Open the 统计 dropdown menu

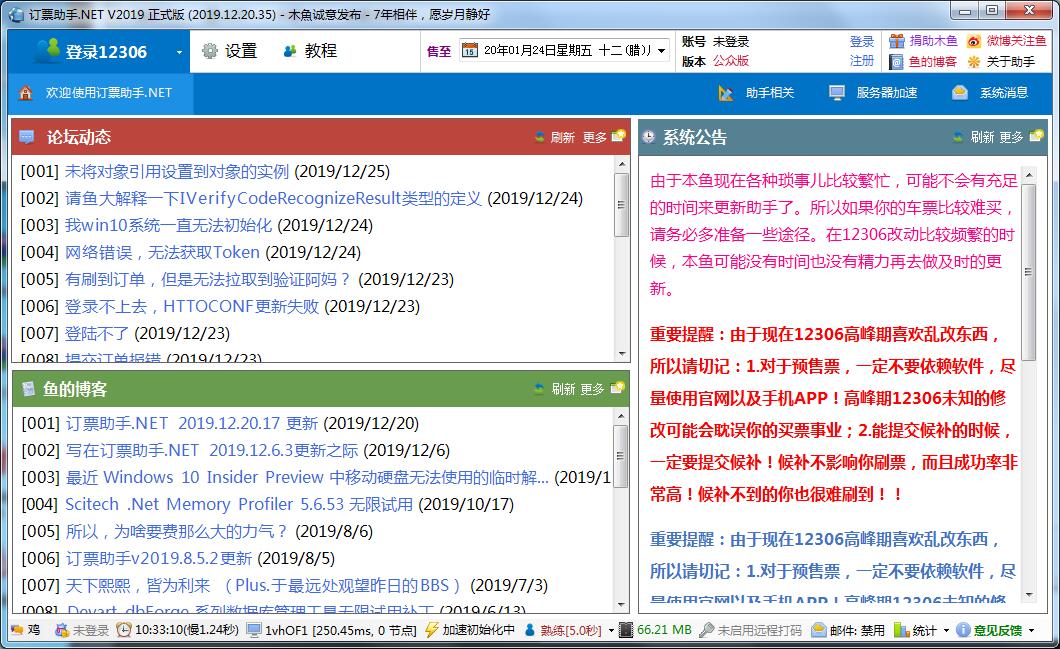(945, 630)
